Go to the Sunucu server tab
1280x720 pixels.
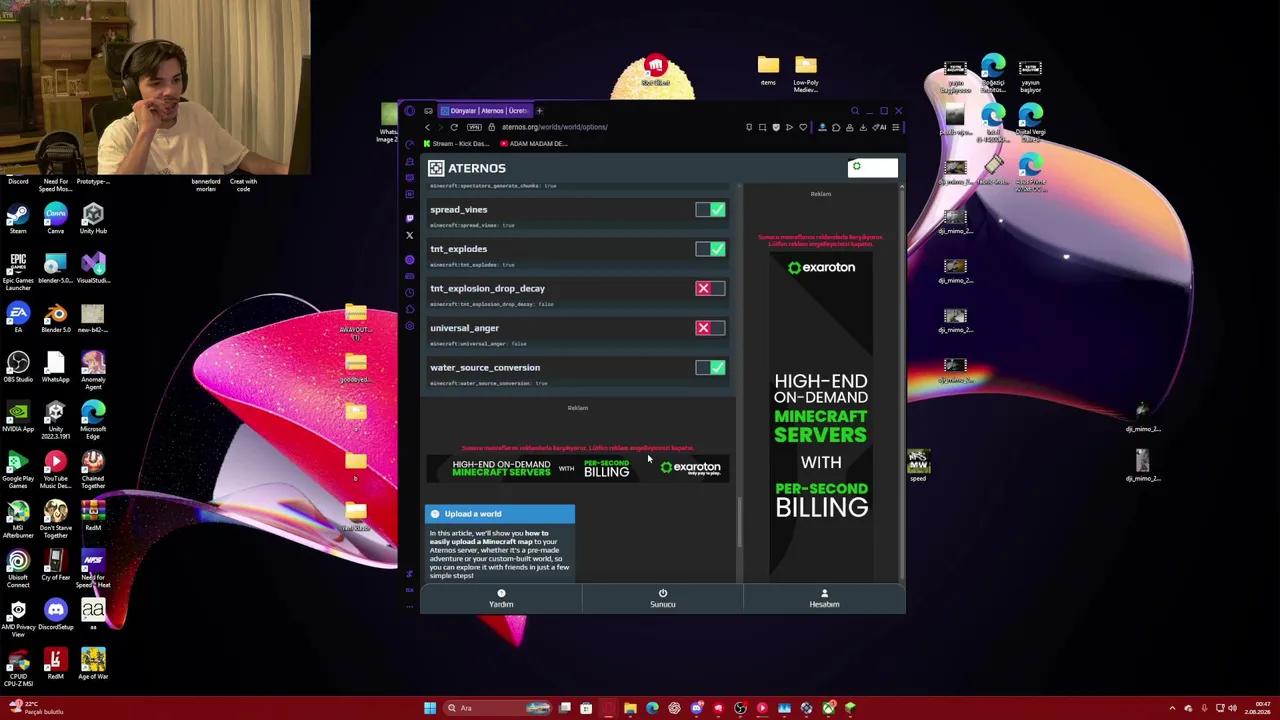point(662,598)
